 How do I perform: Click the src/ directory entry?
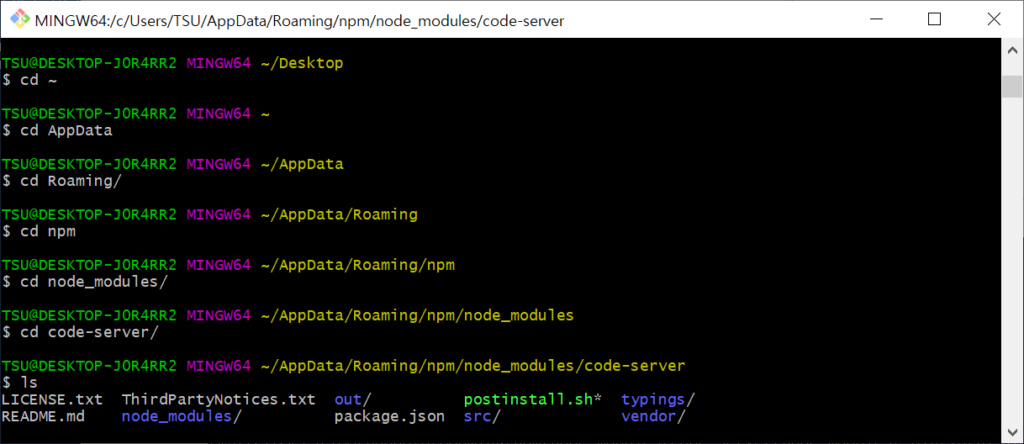482,416
